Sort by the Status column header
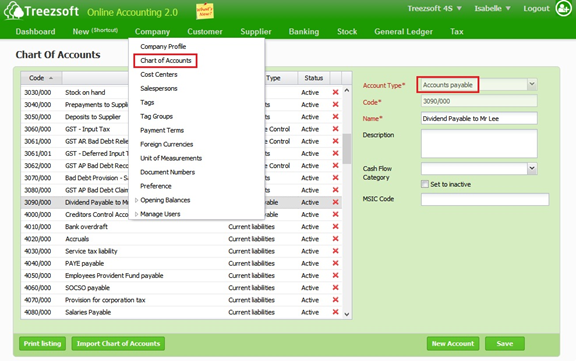 pos(313,78)
